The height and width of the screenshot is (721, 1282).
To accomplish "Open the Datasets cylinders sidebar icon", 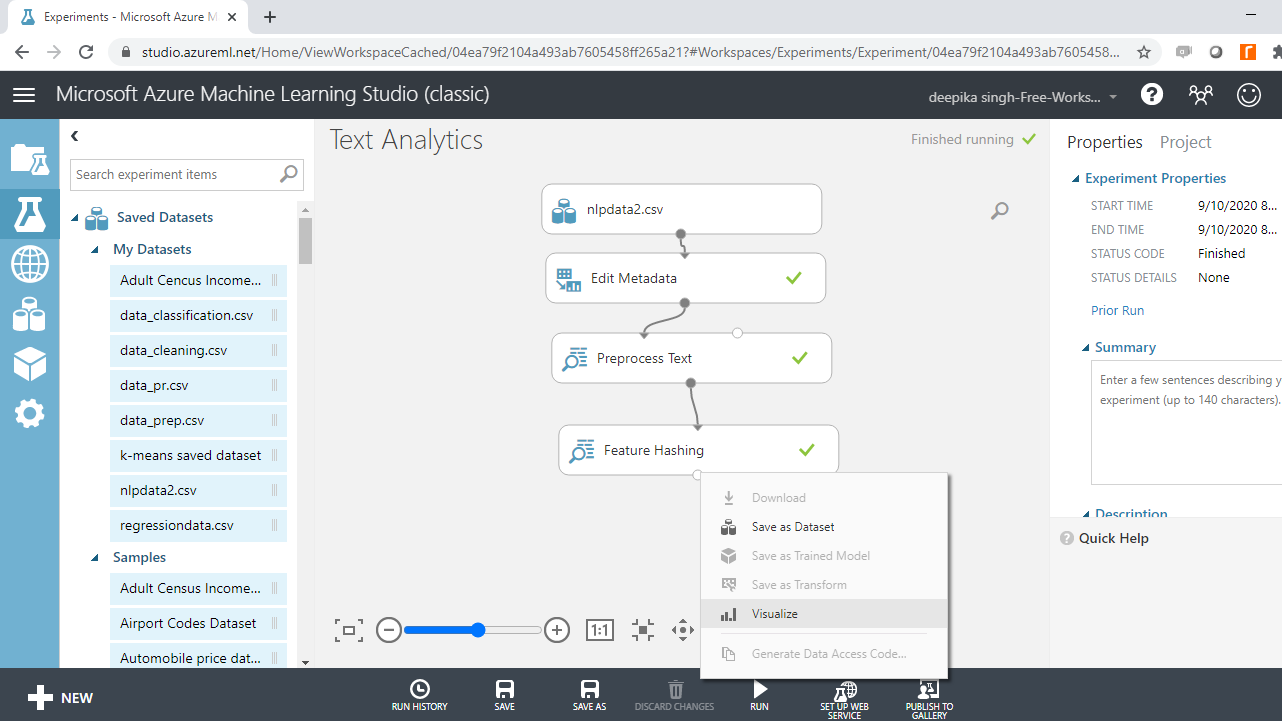I will pos(29,315).
